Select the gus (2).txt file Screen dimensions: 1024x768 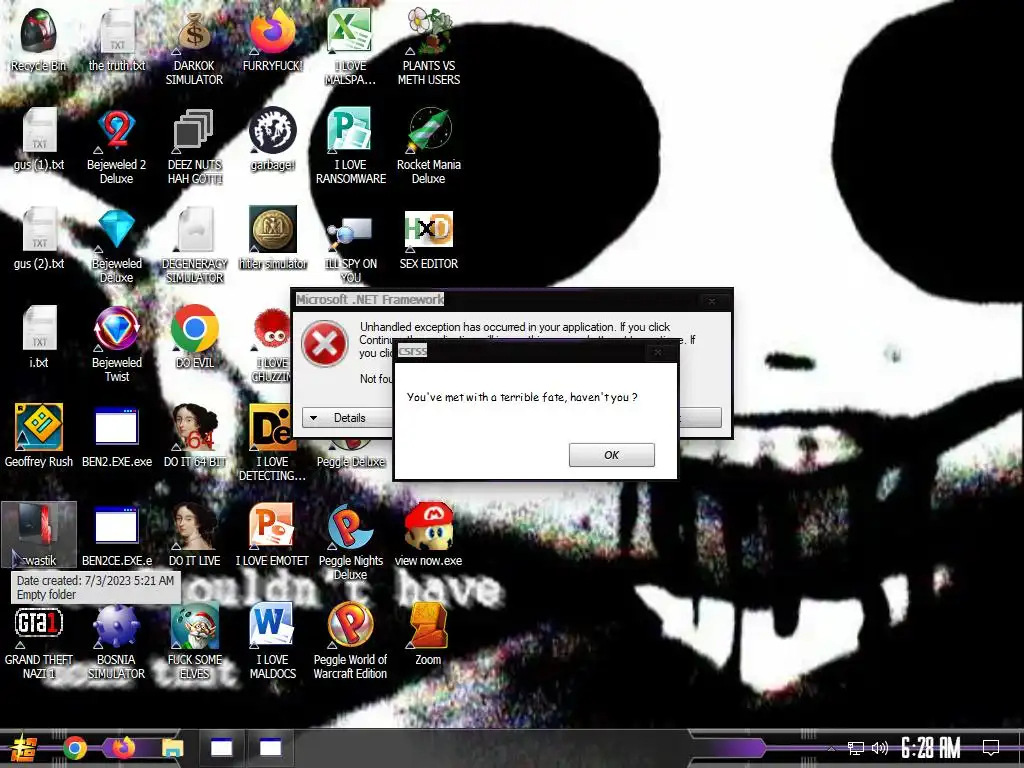click(39, 238)
